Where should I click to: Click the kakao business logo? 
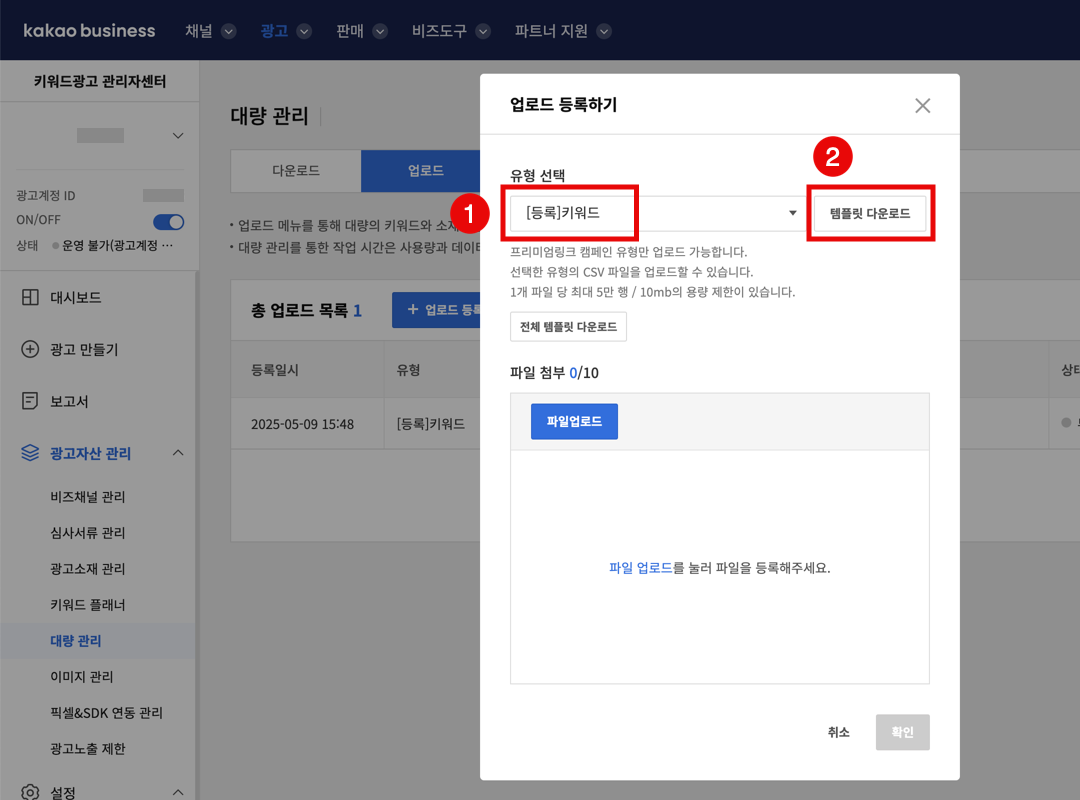[89, 31]
